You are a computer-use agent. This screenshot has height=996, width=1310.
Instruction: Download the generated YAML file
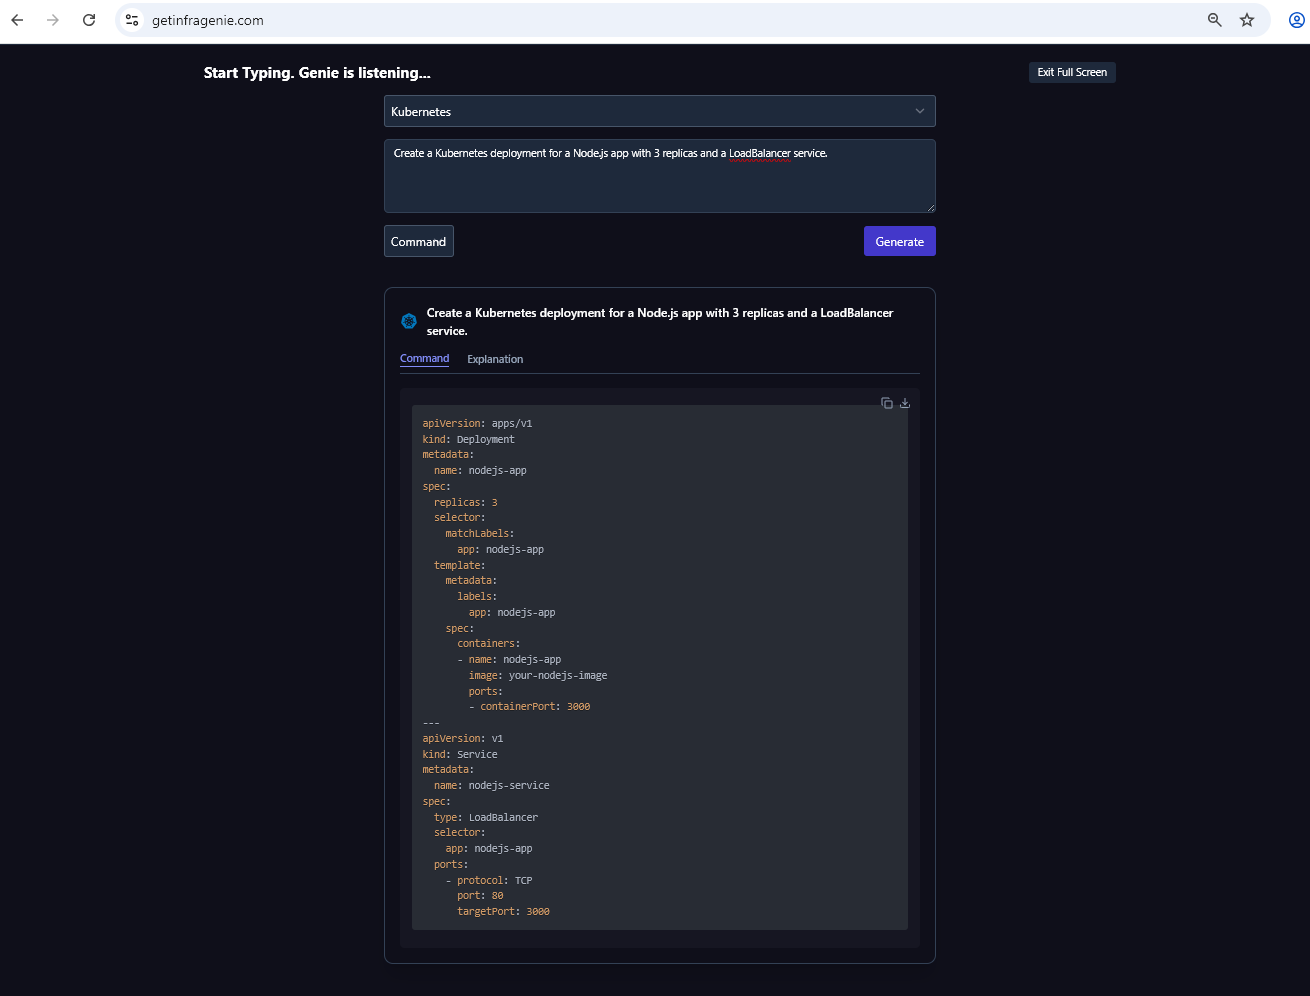(905, 403)
